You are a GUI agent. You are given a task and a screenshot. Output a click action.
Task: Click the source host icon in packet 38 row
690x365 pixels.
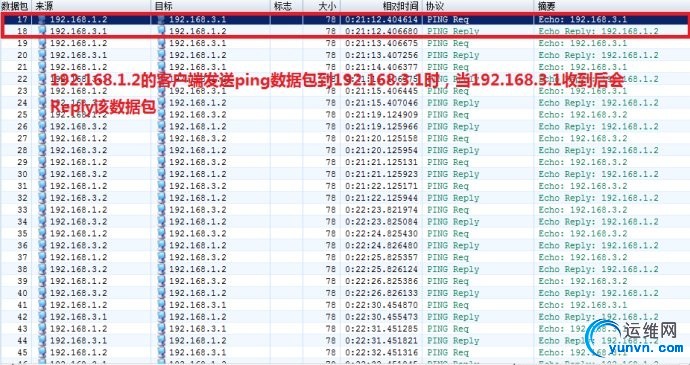[42, 269]
